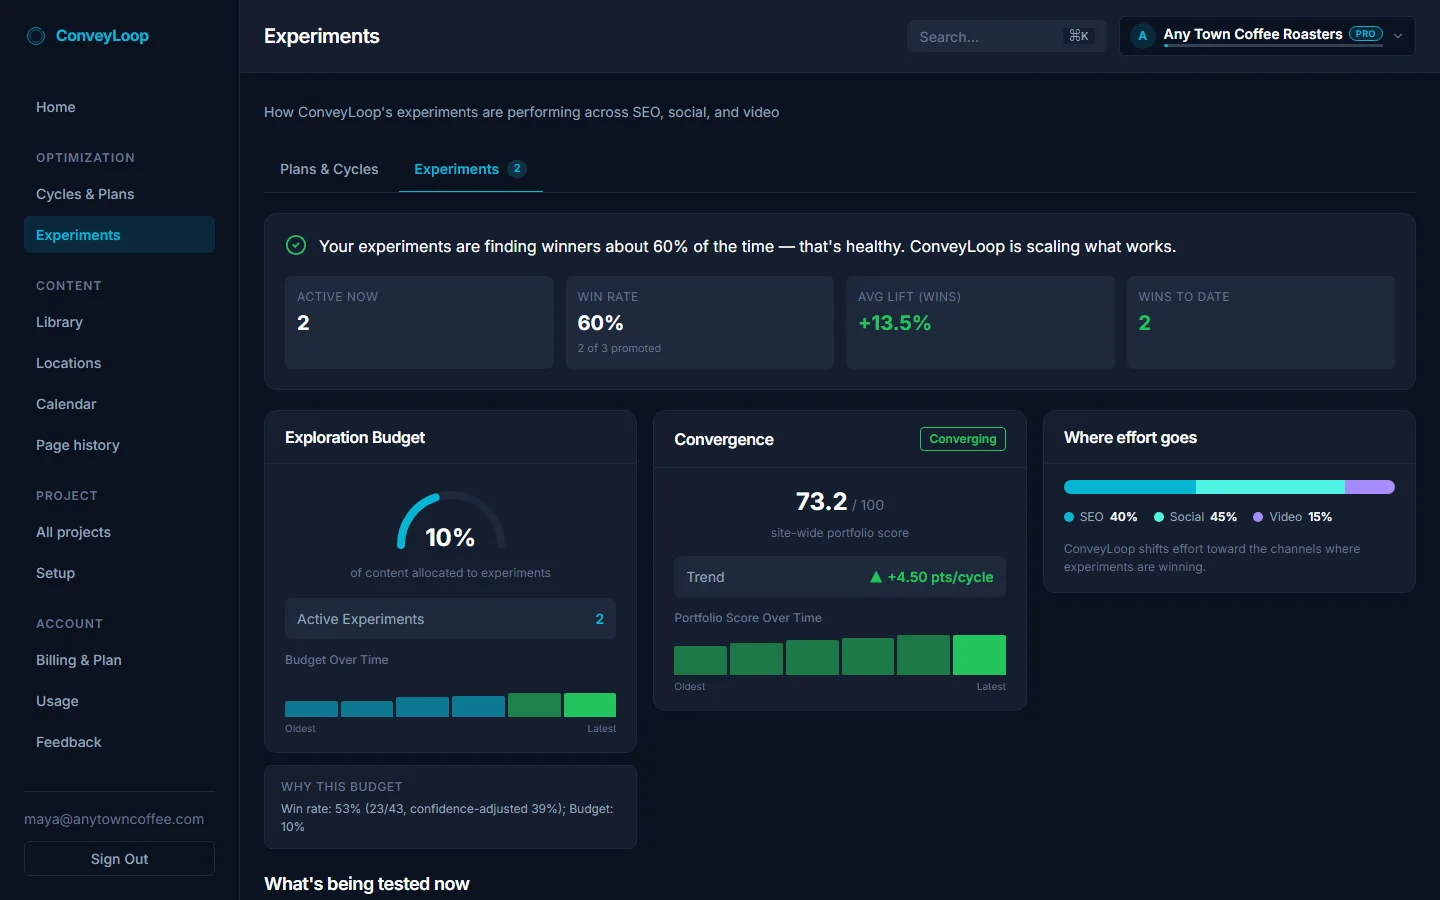The height and width of the screenshot is (900, 1440).
Task: Expand the Any Town Coffee Roasters dropdown
Action: click(x=1267, y=36)
